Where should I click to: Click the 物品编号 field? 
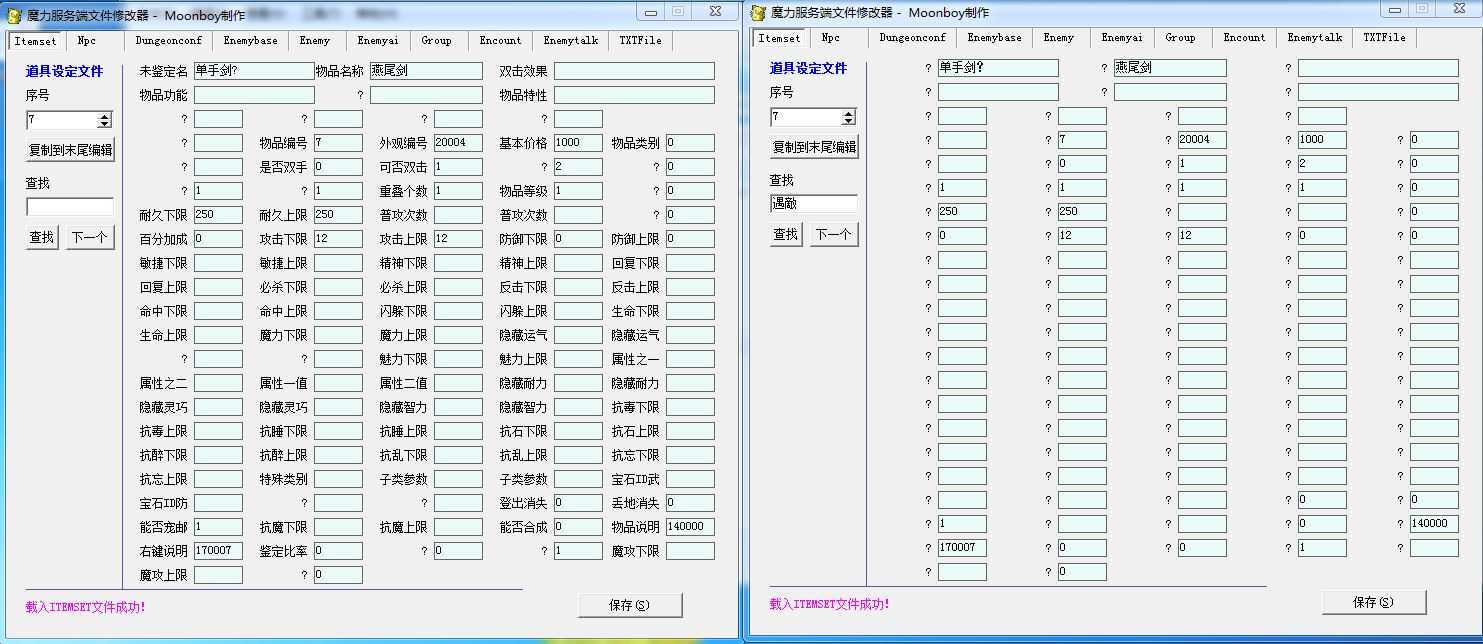coord(338,143)
